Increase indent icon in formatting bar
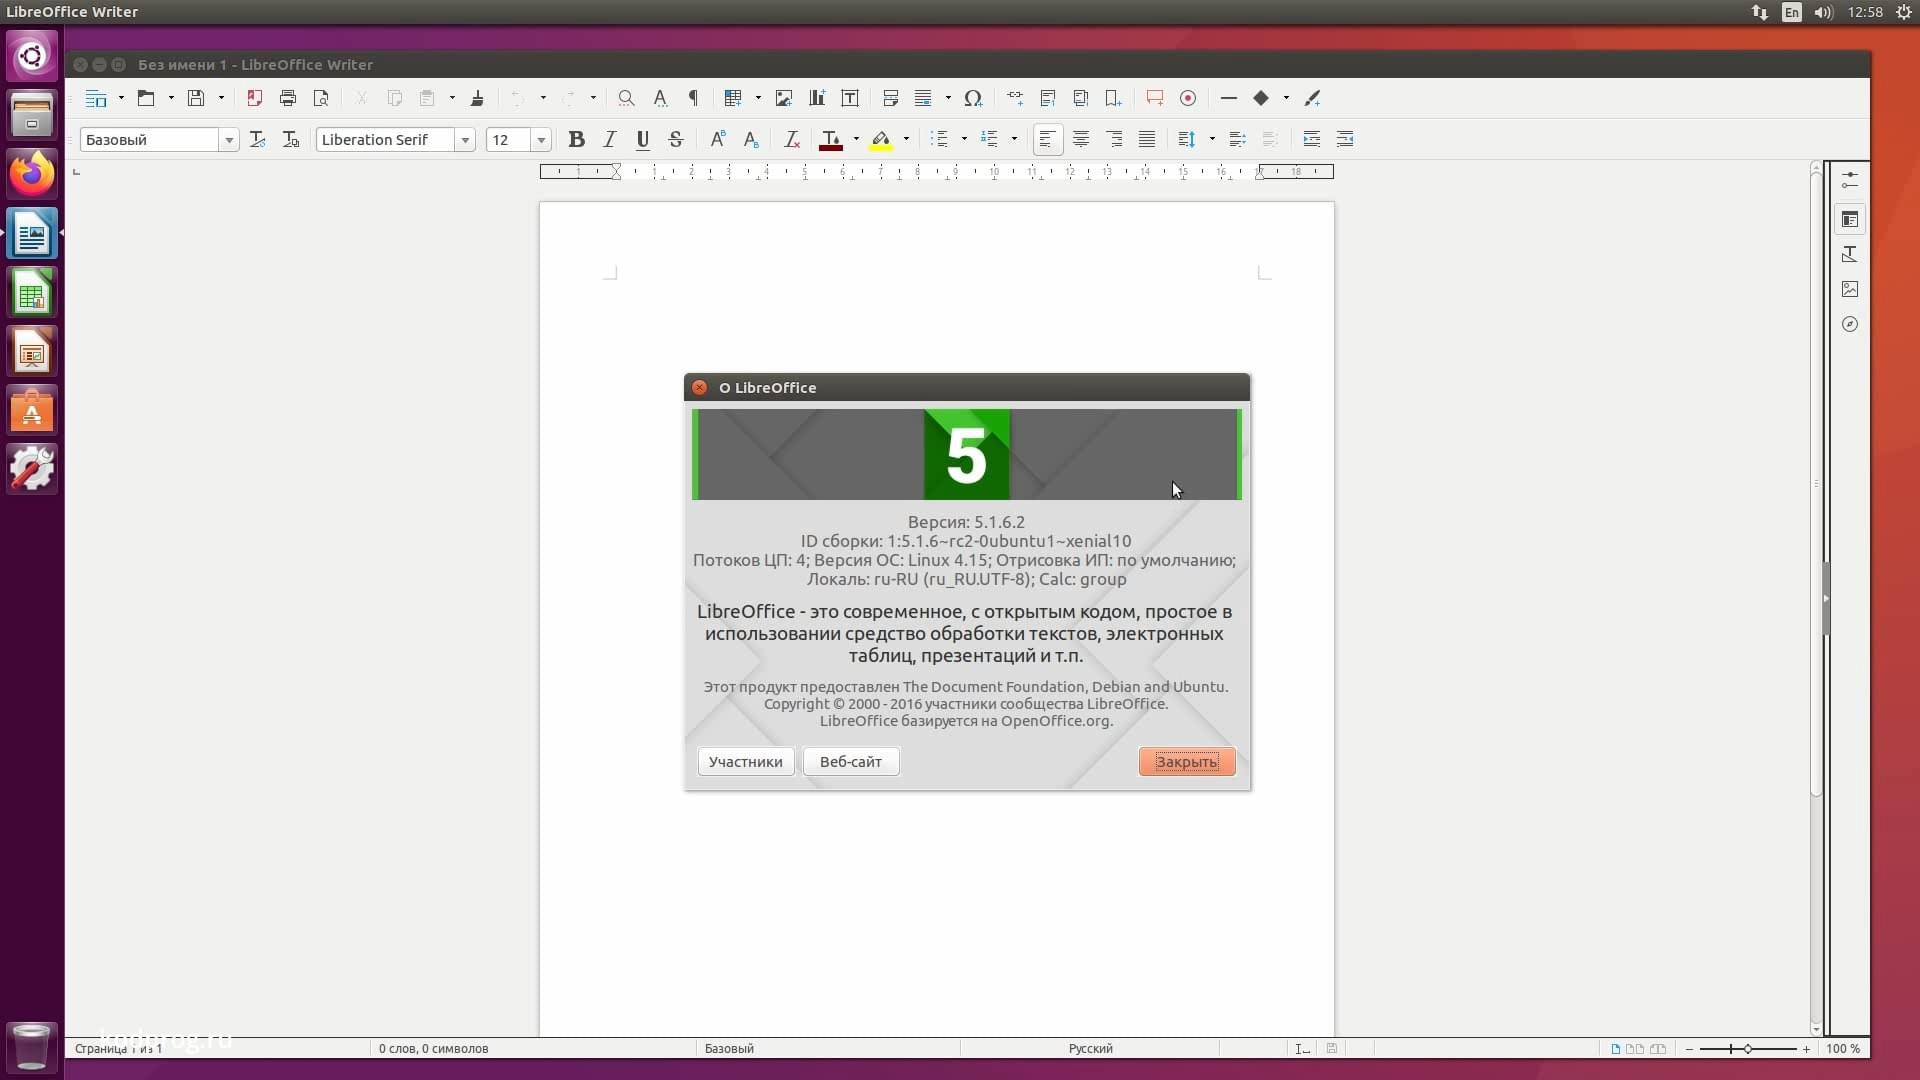This screenshot has width=1920, height=1080. [x=1312, y=140]
